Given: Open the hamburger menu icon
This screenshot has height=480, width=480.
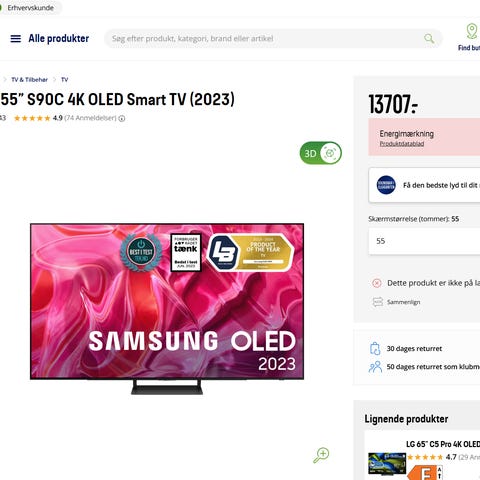Looking at the screenshot, I should tap(15, 39).
